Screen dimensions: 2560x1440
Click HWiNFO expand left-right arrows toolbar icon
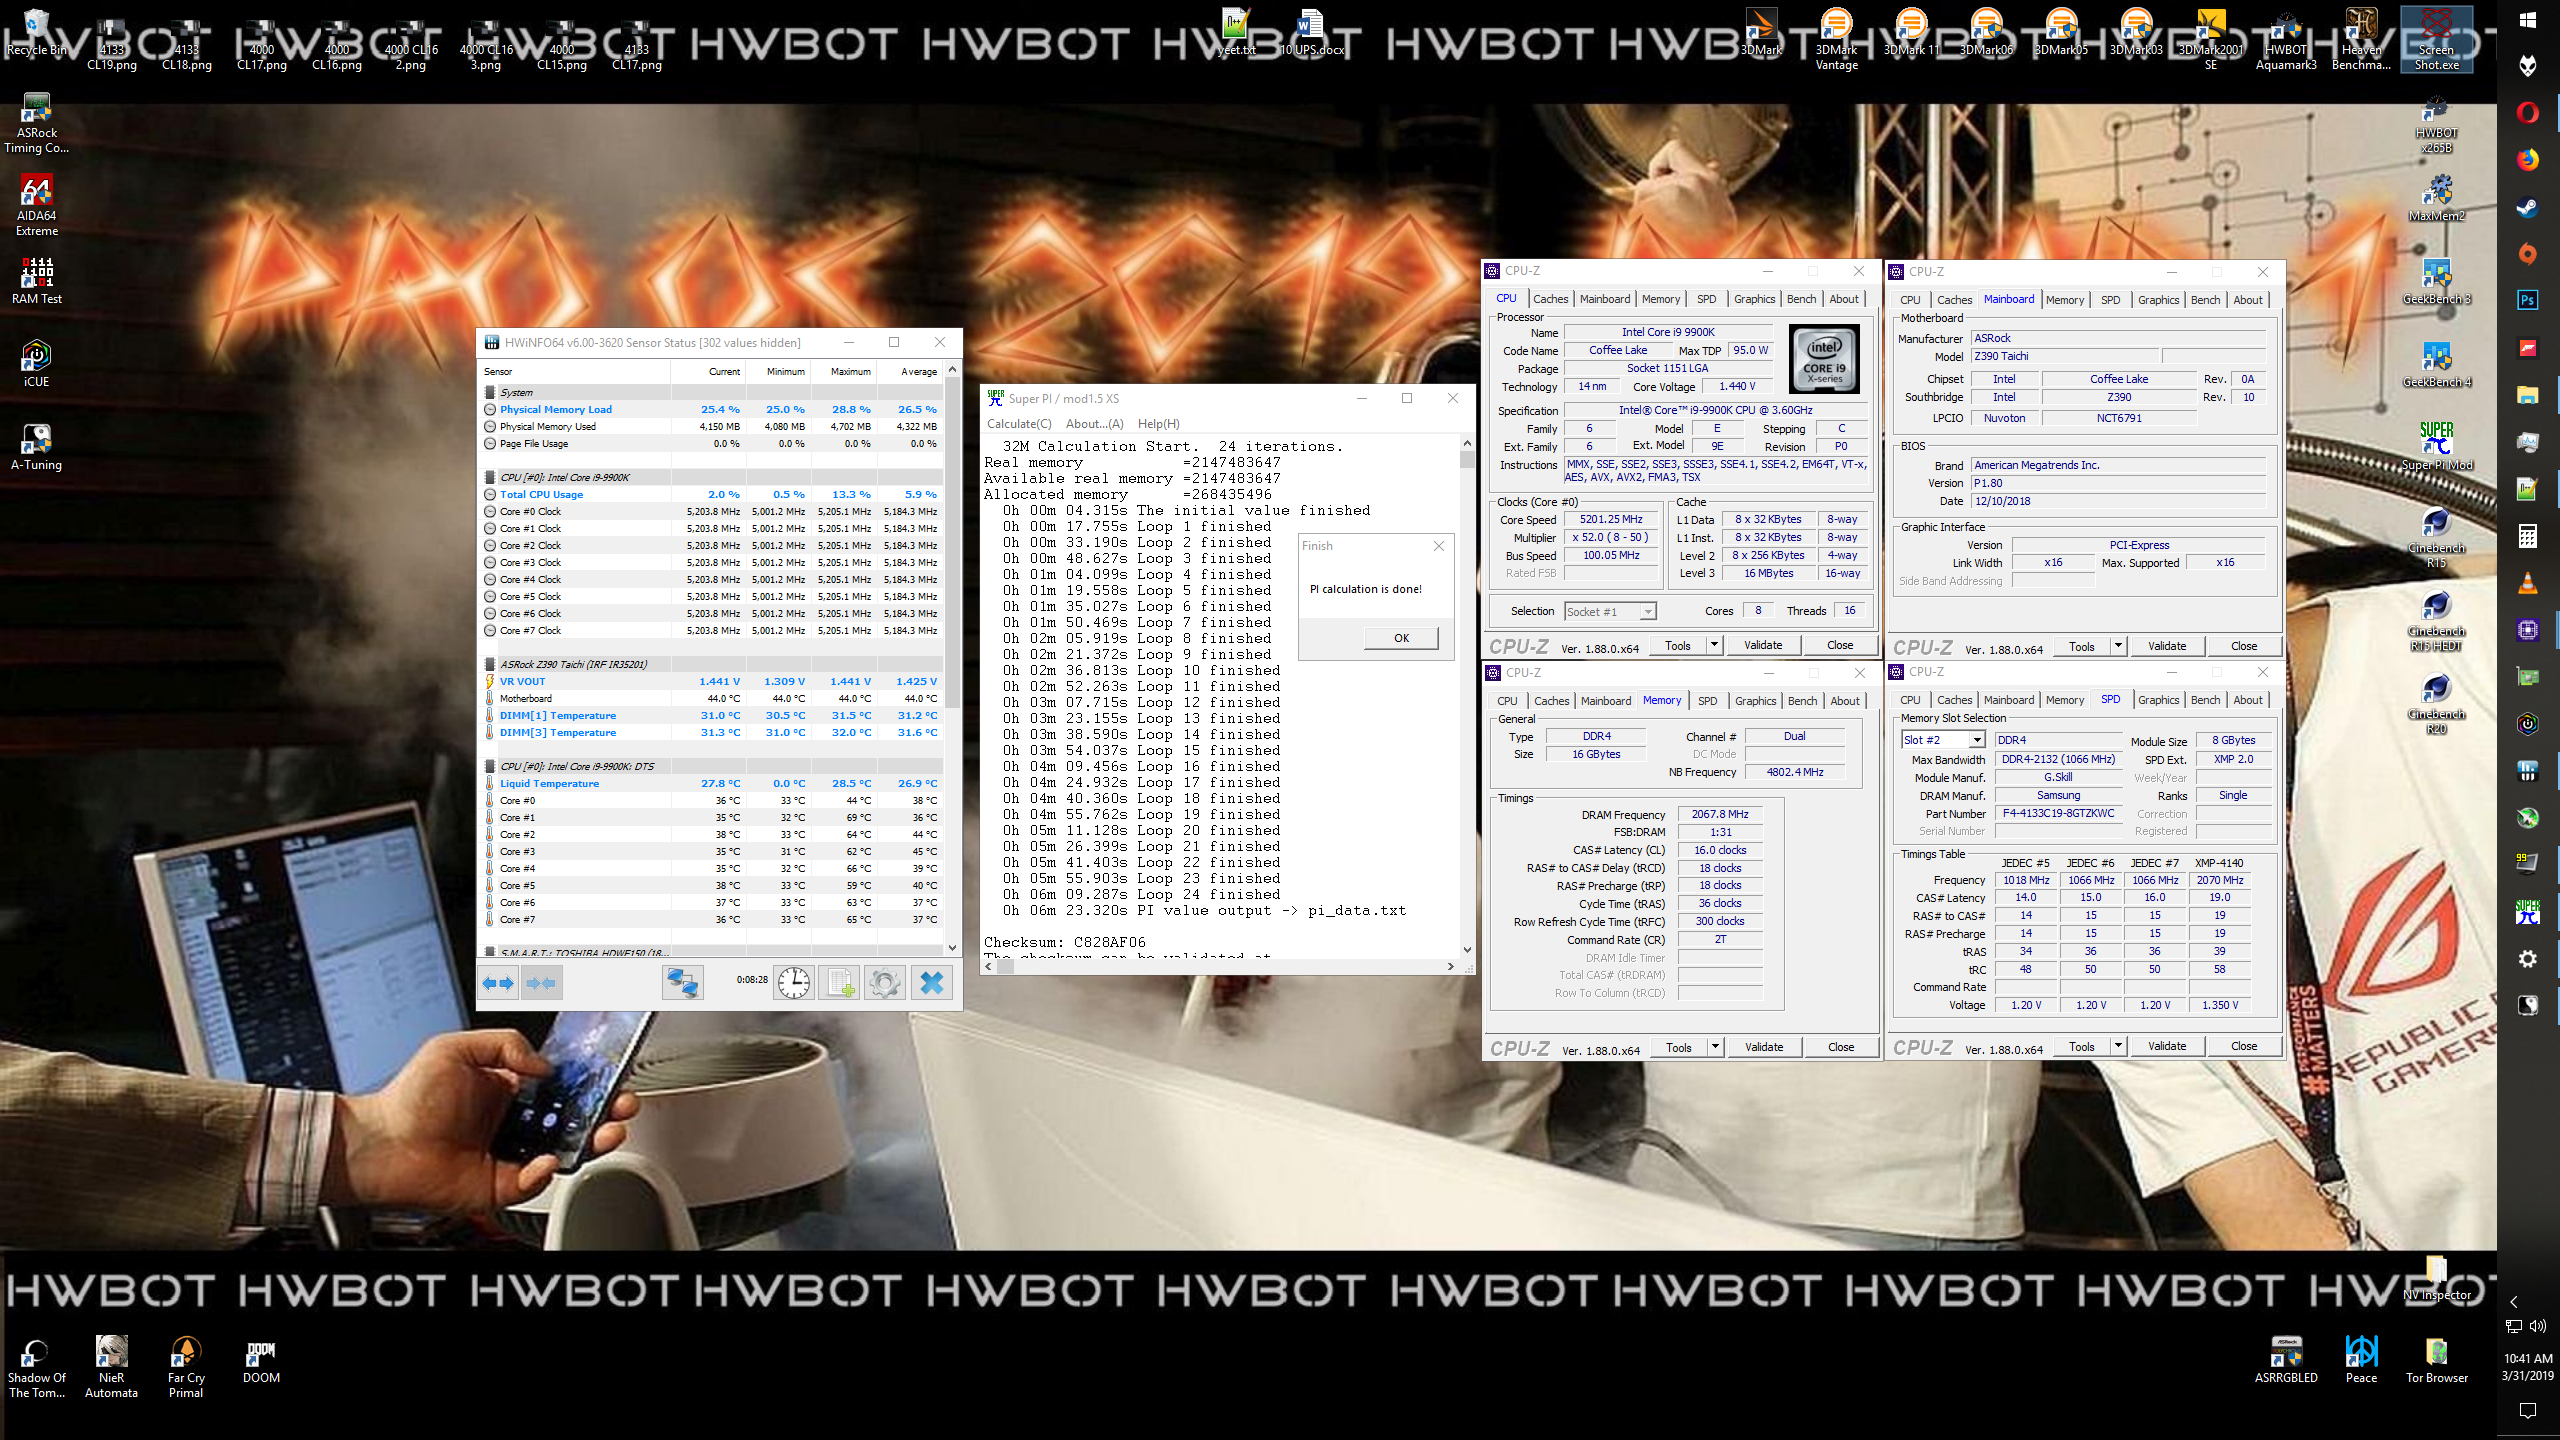click(499, 983)
